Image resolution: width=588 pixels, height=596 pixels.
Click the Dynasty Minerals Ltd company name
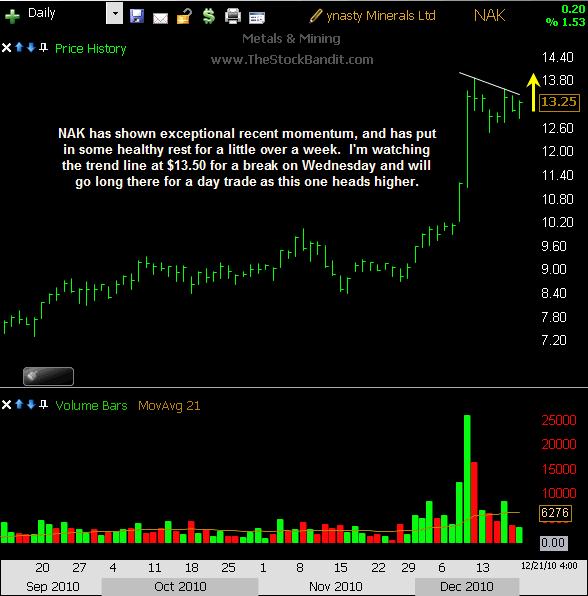[381, 16]
